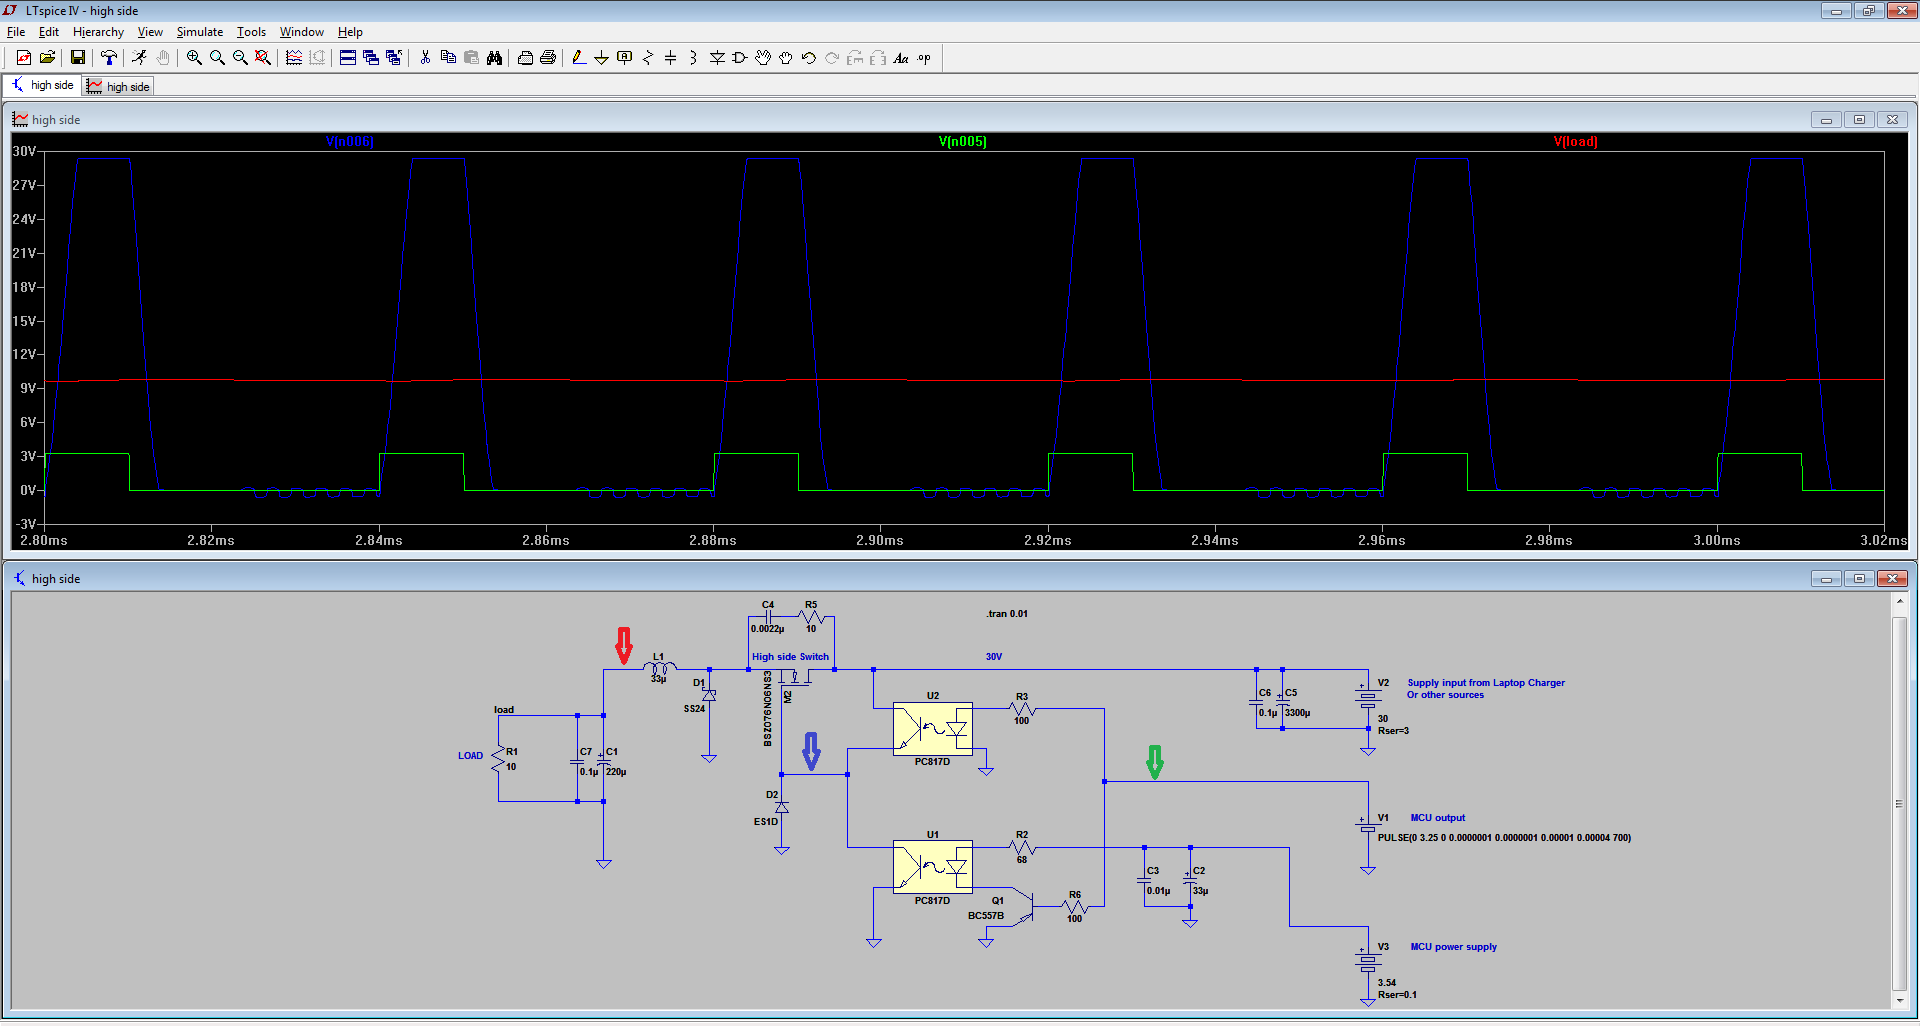The height and width of the screenshot is (1026, 1920).
Task: Click the Undo arrow icon
Action: coord(809,58)
